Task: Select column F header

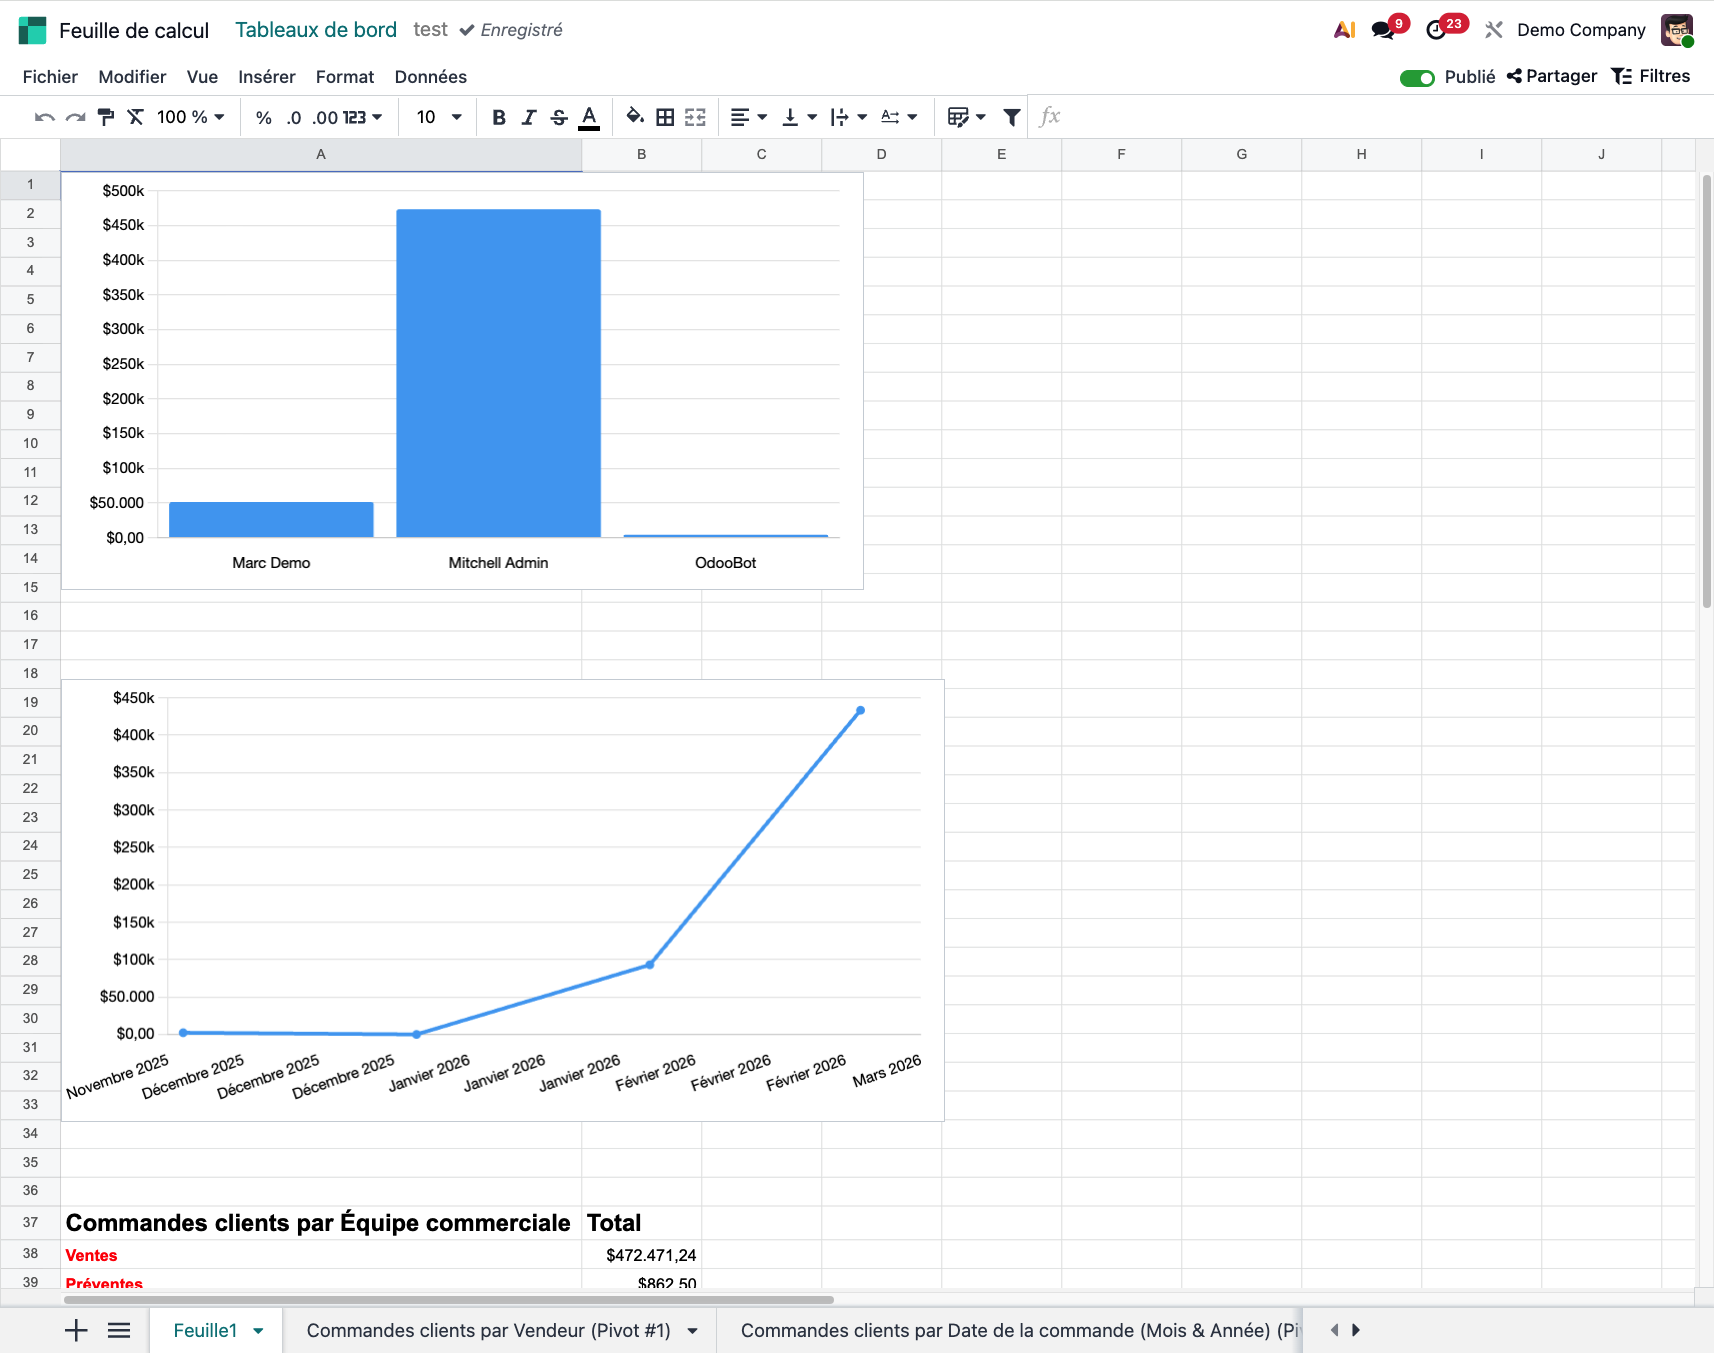Action: click(1121, 154)
